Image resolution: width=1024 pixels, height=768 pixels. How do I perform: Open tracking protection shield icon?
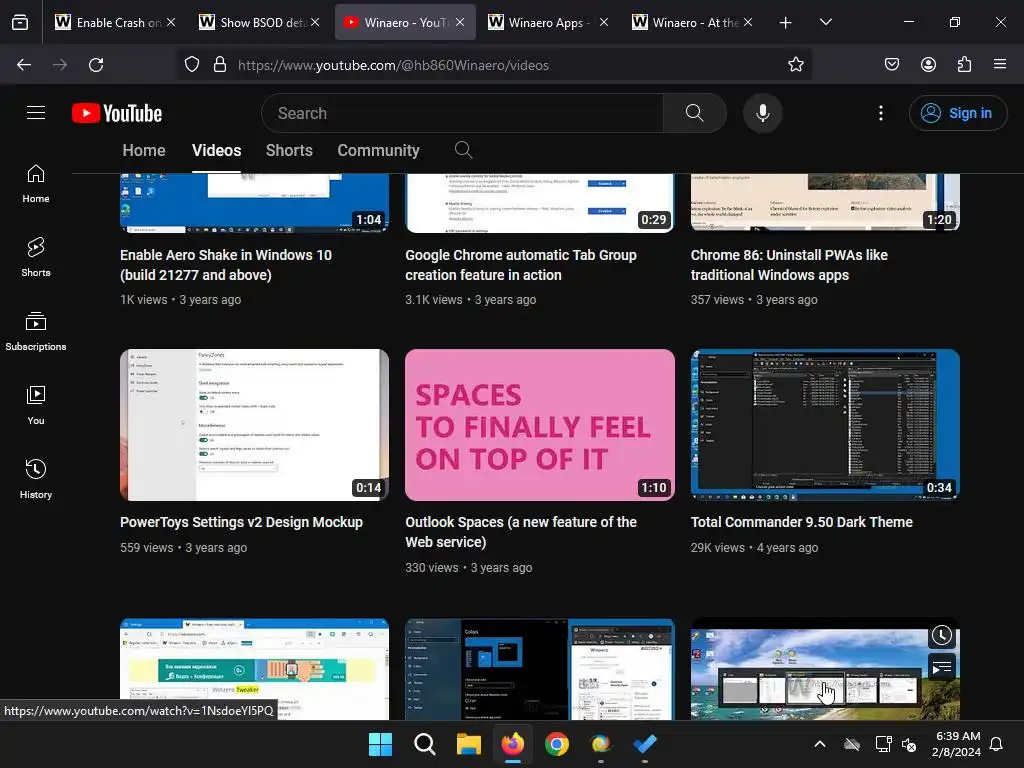(x=191, y=65)
